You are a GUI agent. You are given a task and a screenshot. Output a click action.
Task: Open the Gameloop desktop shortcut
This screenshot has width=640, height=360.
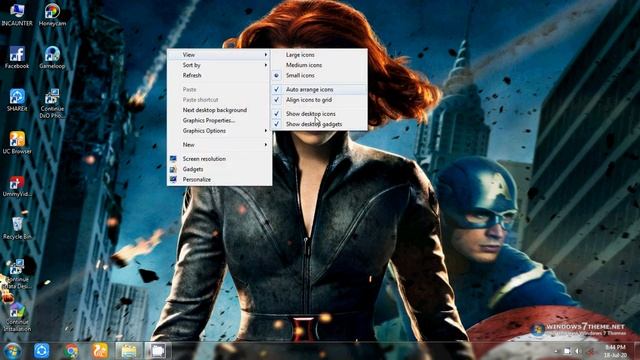(x=52, y=58)
